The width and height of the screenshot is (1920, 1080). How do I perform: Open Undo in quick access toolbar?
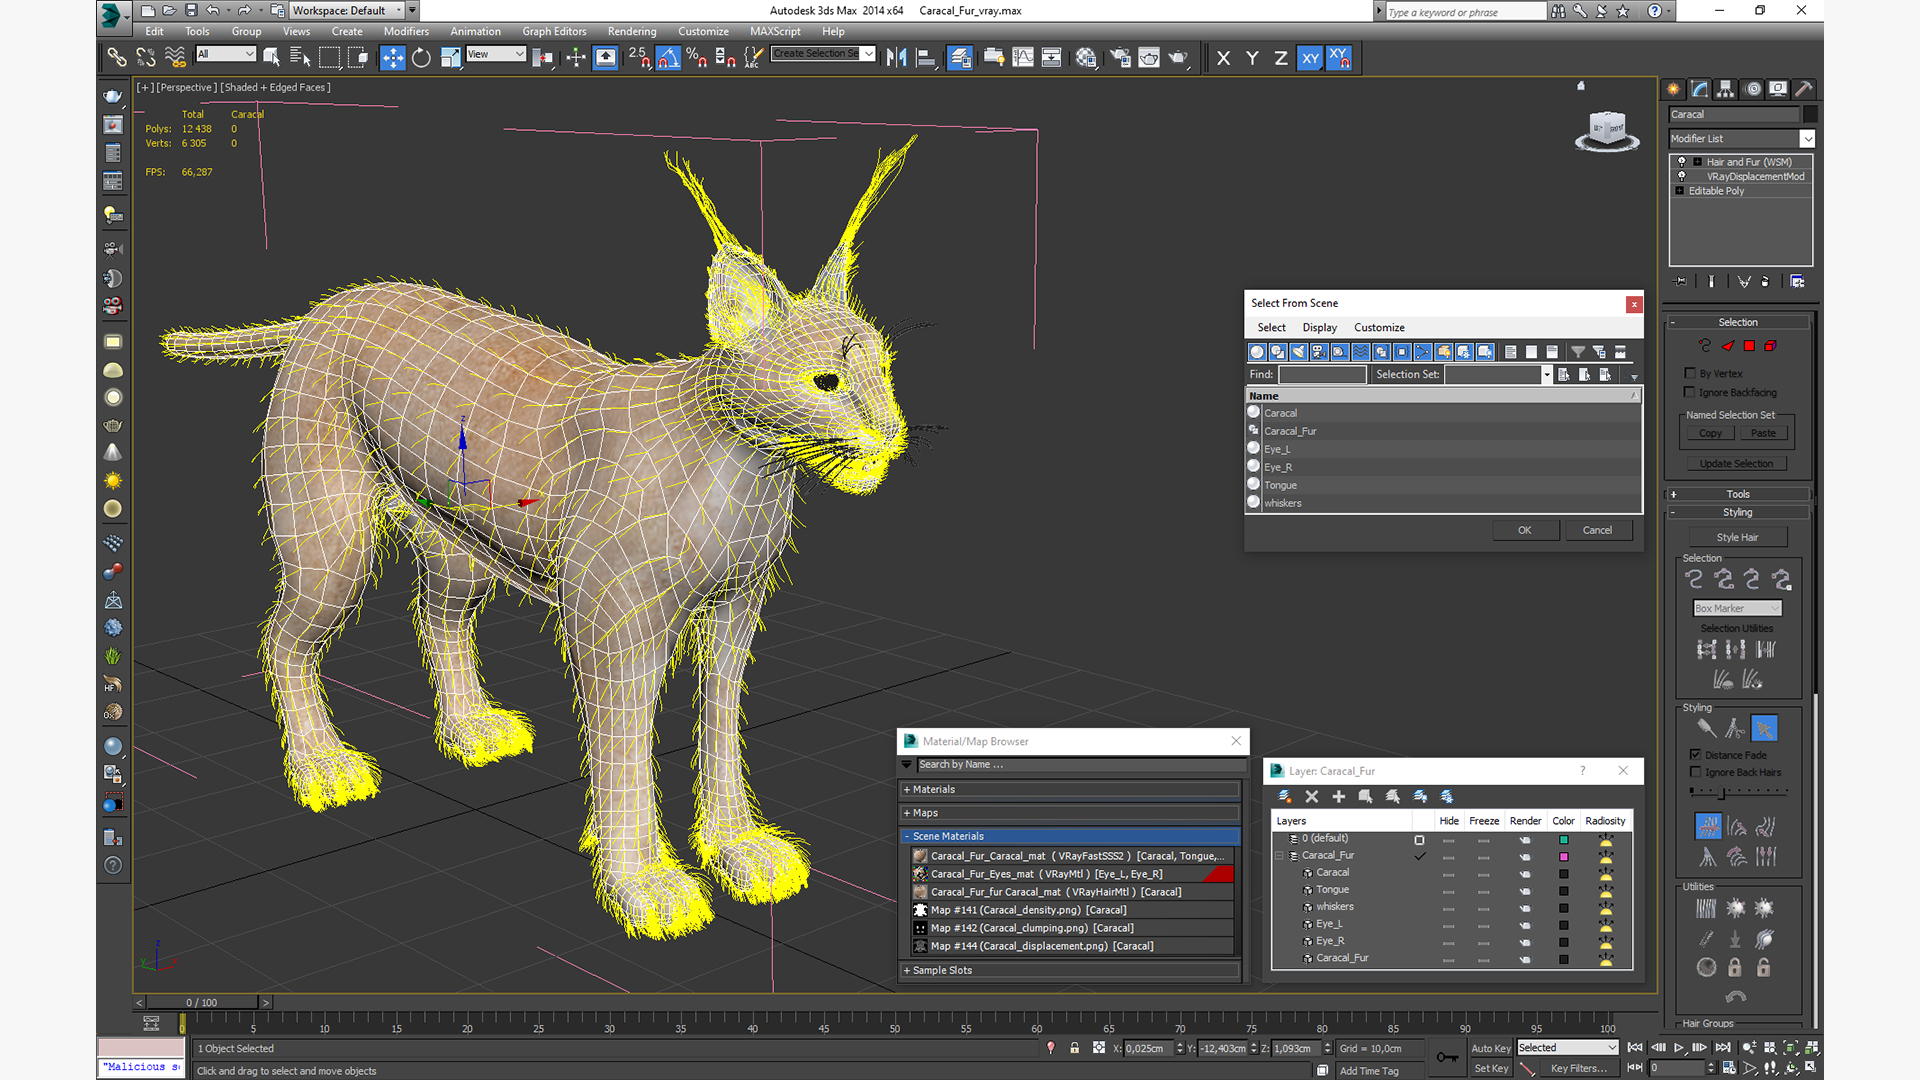point(213,10)
